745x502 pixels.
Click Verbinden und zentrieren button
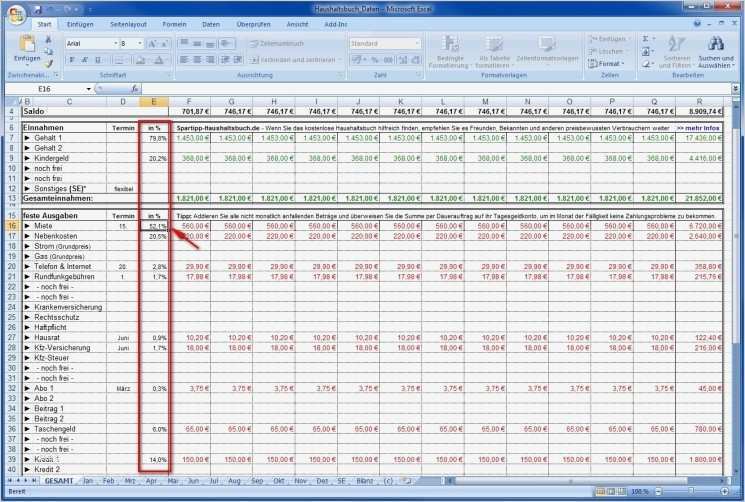click(295, 60)
